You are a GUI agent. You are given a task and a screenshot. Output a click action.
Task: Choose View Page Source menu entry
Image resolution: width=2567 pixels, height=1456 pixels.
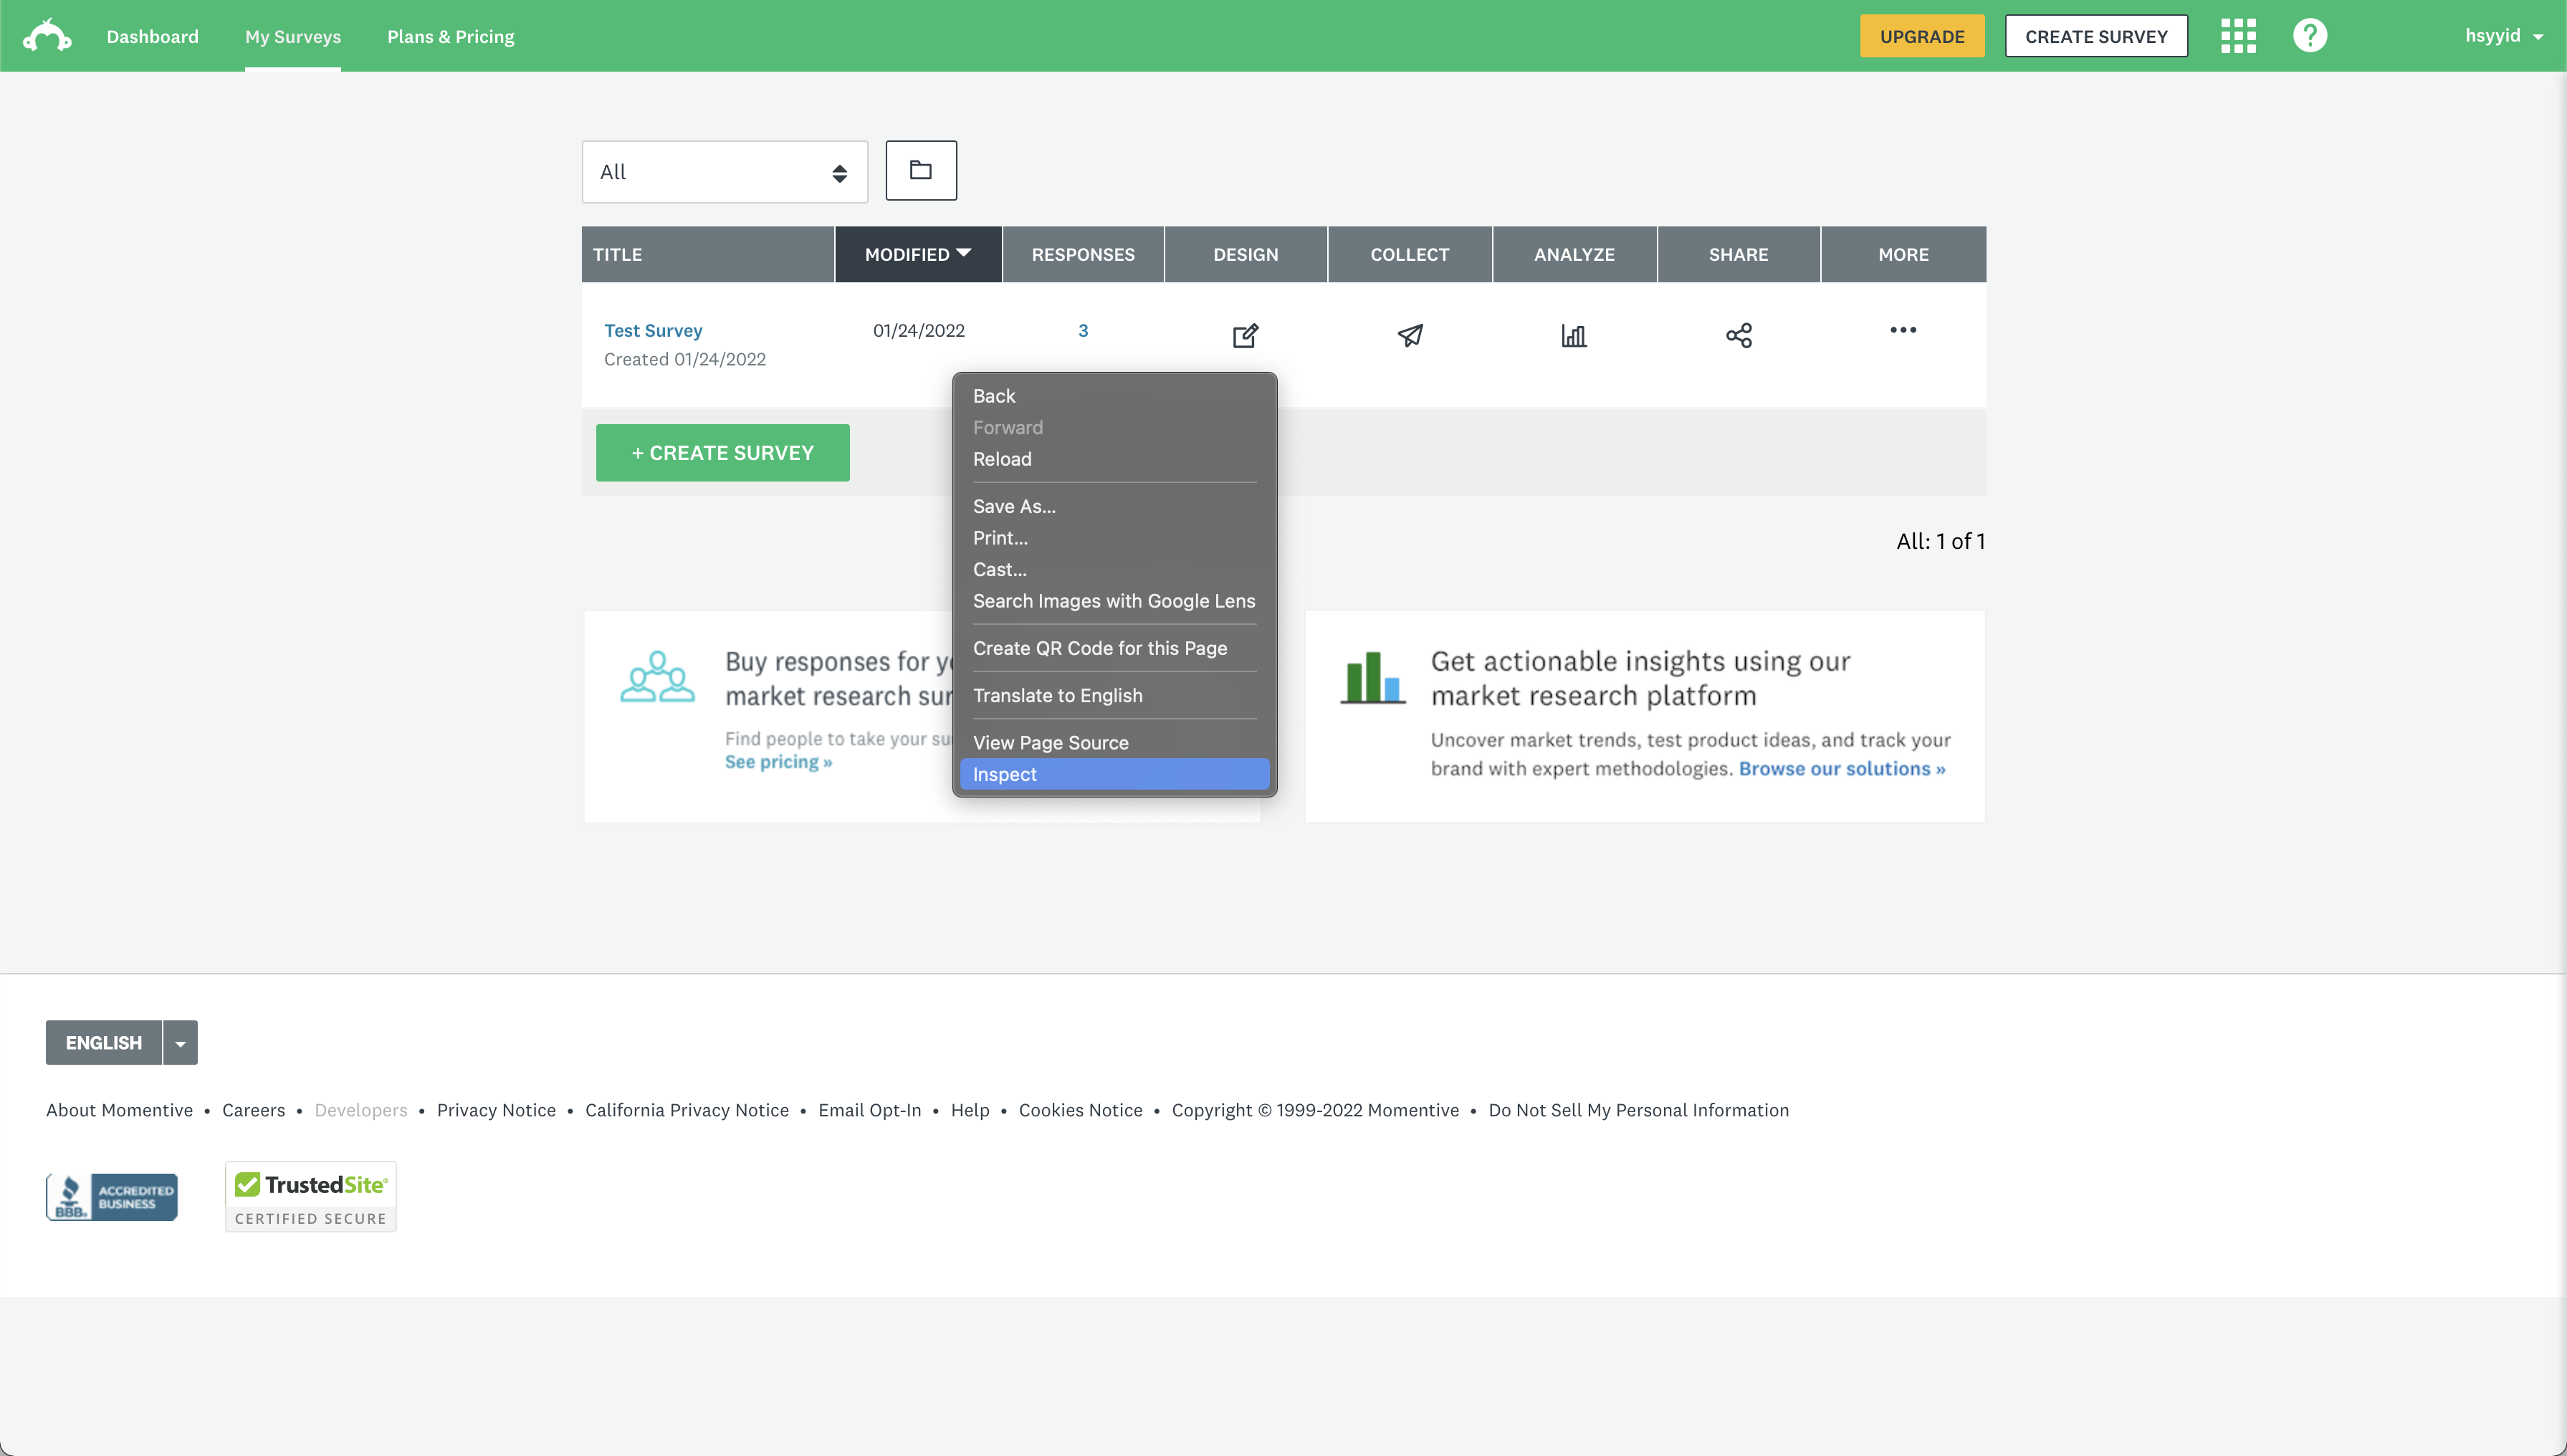click(x=1050, y=742)
